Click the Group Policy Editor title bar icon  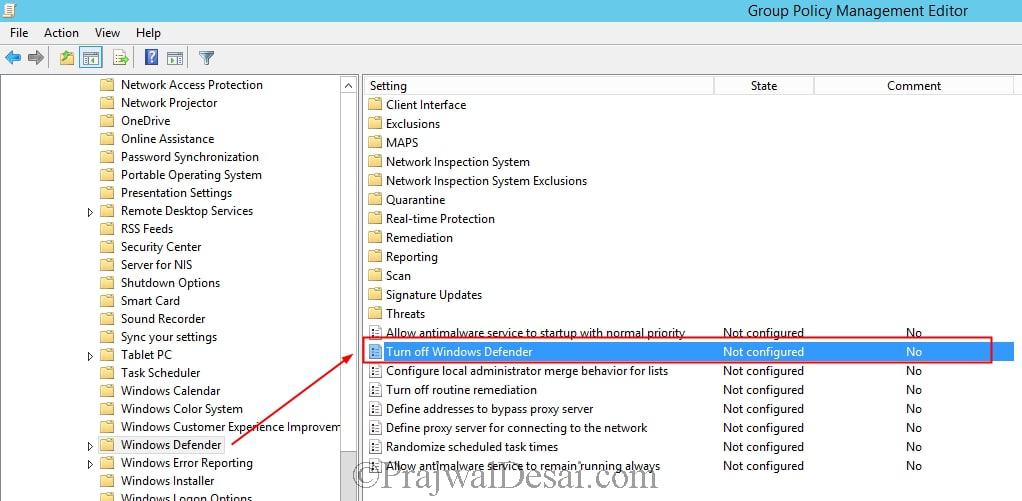click(x=9, y=10)
